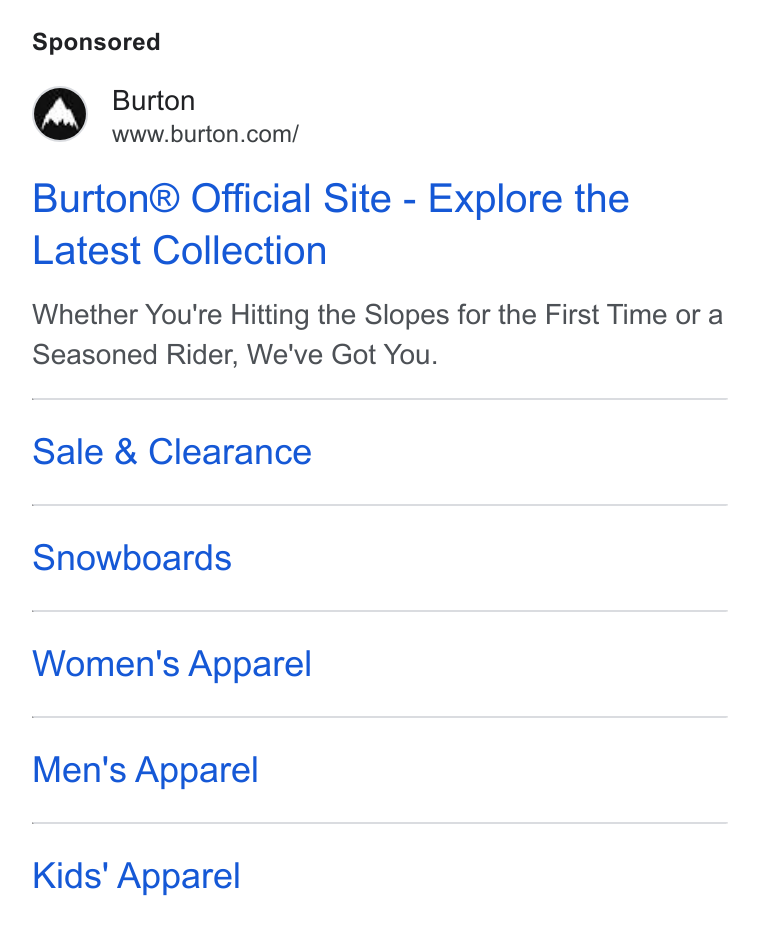The image size is (760, 928).
Task: Open the Sale & Clearance sitelink
Action: pos(172,452)
